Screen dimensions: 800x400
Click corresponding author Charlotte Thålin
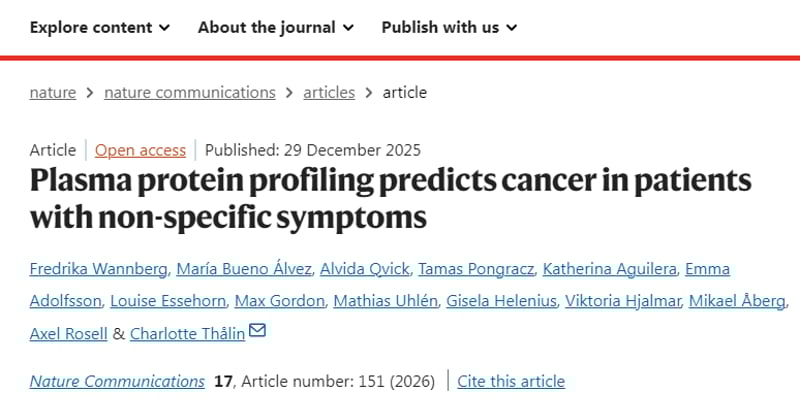[x=187, y=333]
